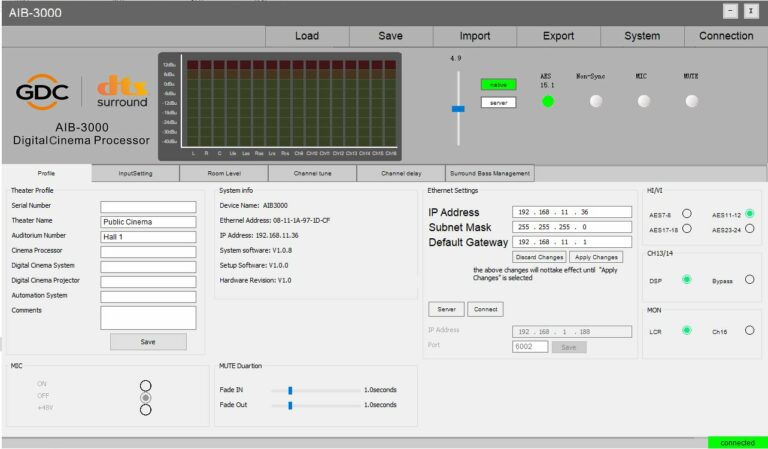Click the AES 15.1 green indicator light

click(x=548, y=101)
